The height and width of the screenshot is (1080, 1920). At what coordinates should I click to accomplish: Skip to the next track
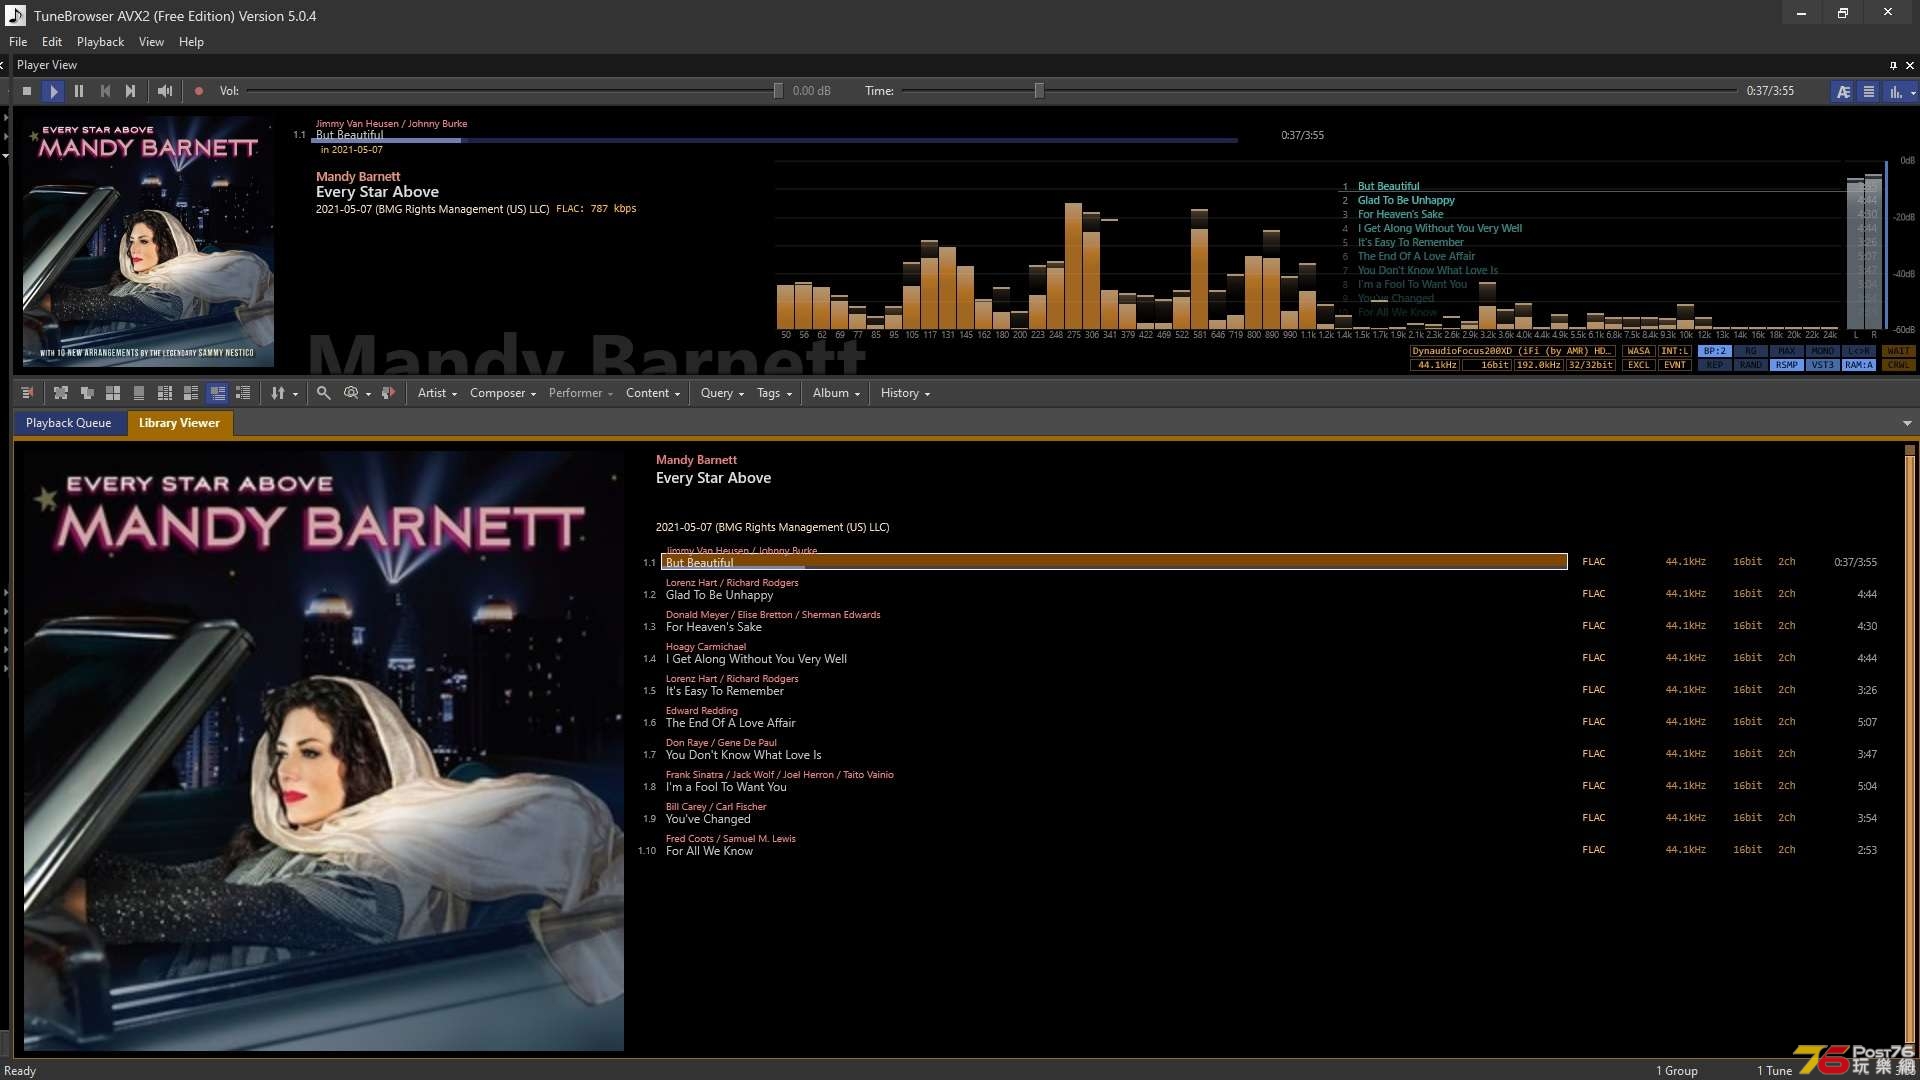(131, 91)
